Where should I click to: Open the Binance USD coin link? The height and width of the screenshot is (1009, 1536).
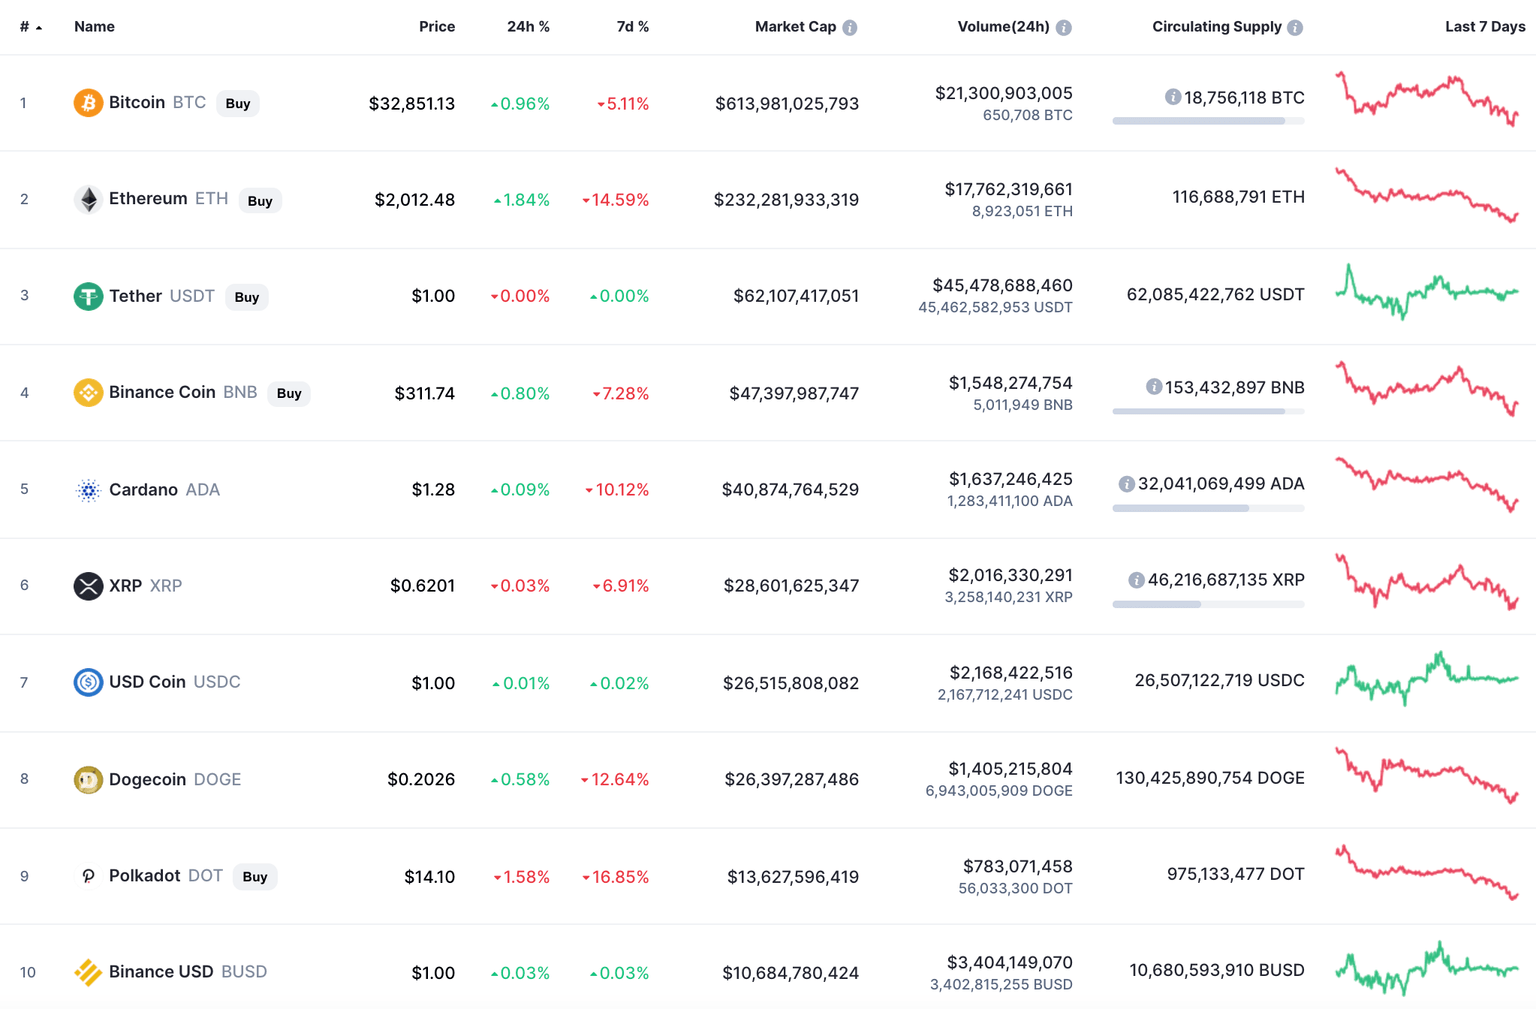pos(160,972)
